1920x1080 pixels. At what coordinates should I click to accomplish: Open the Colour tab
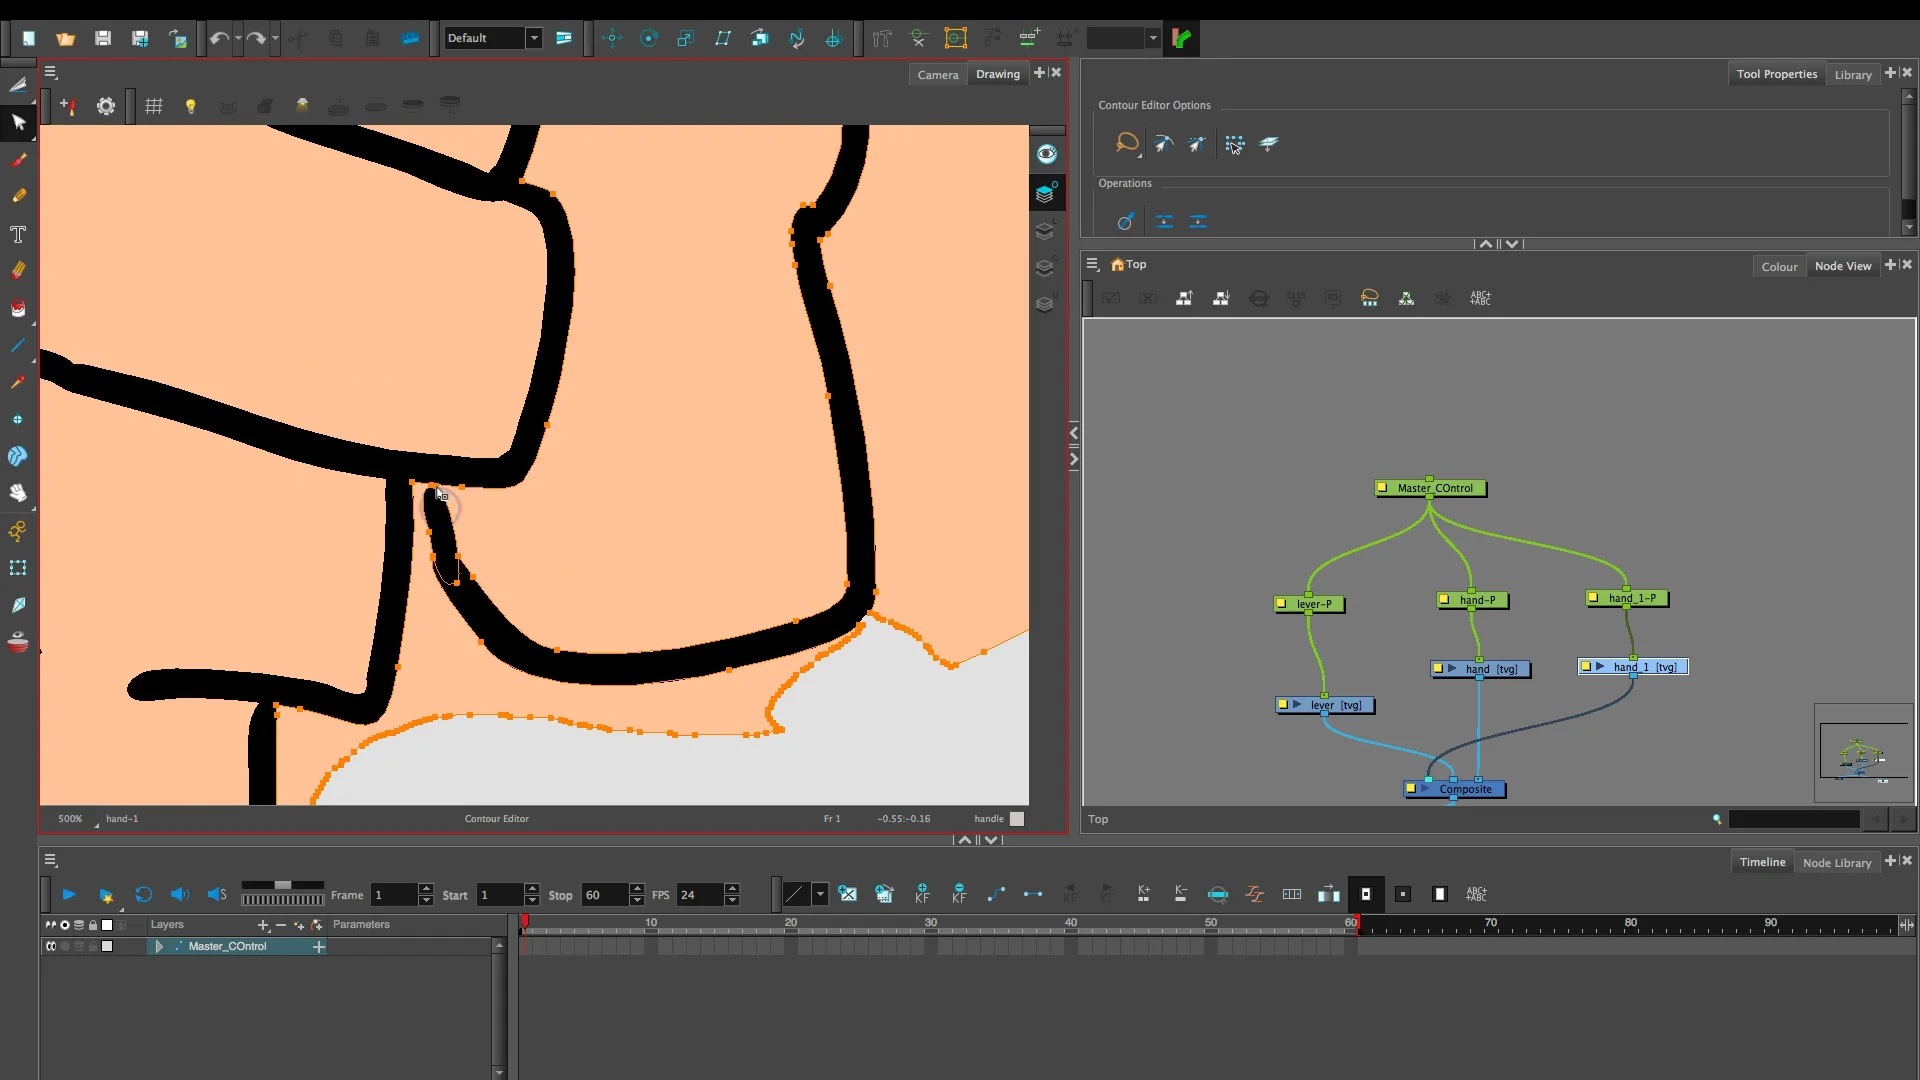(x=1779, y=266)
